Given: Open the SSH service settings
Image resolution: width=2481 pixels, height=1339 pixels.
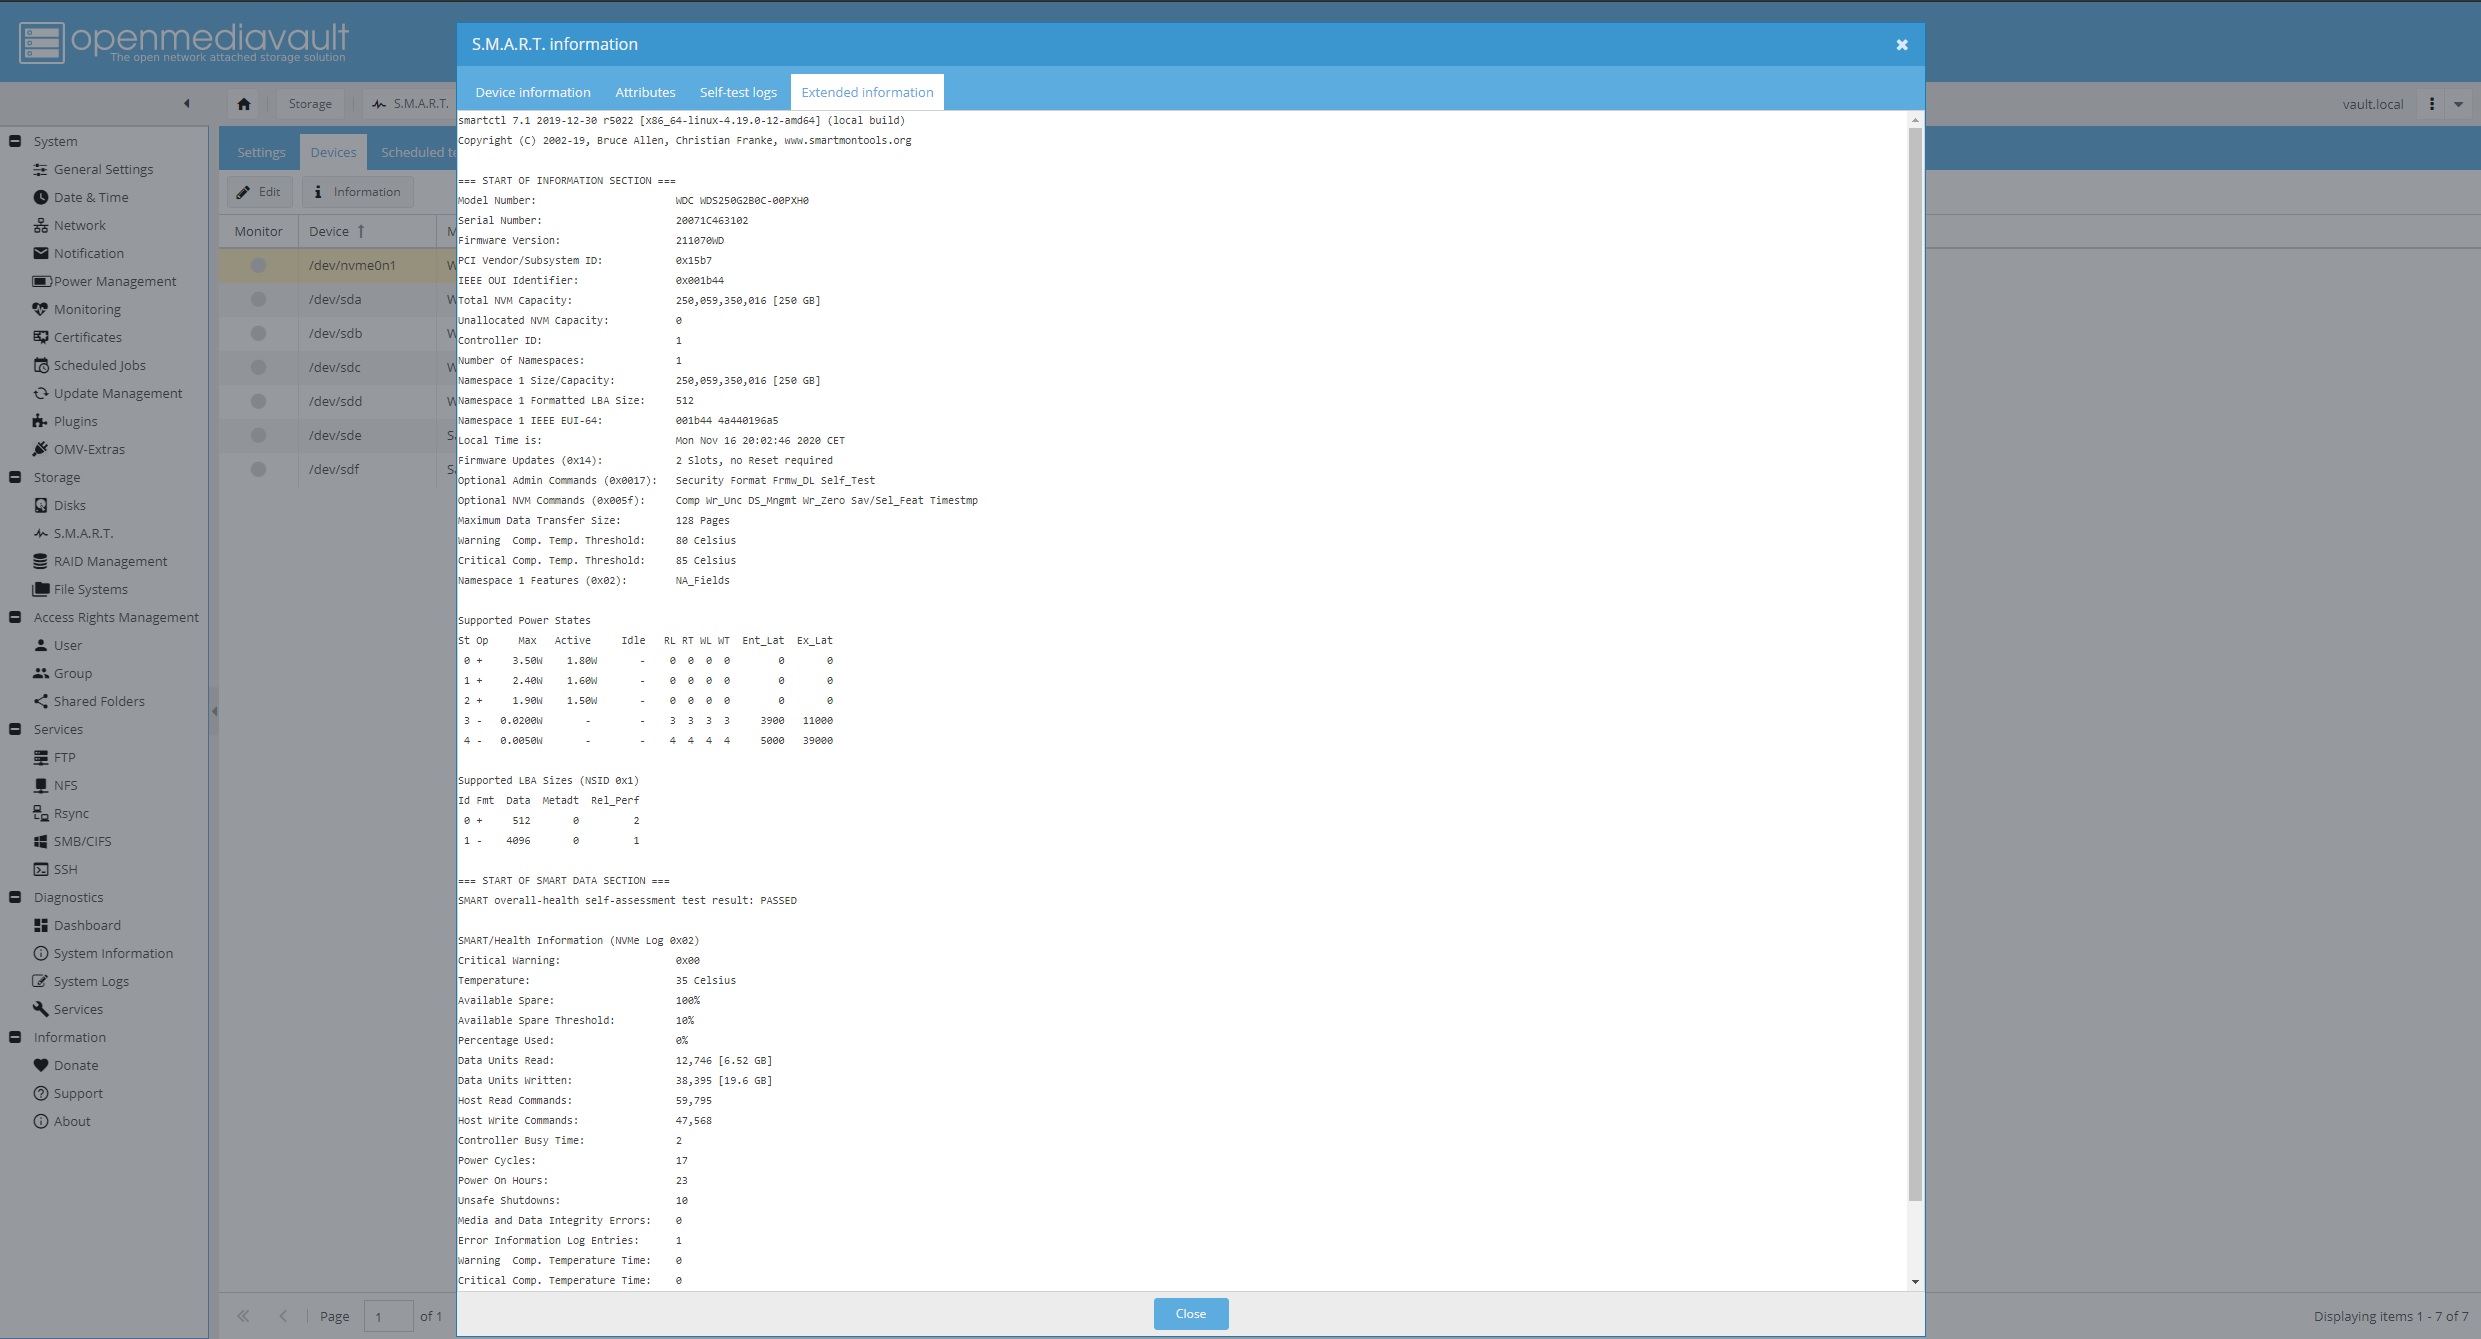Looking at the screenshot, I should (x=65, y=869).
